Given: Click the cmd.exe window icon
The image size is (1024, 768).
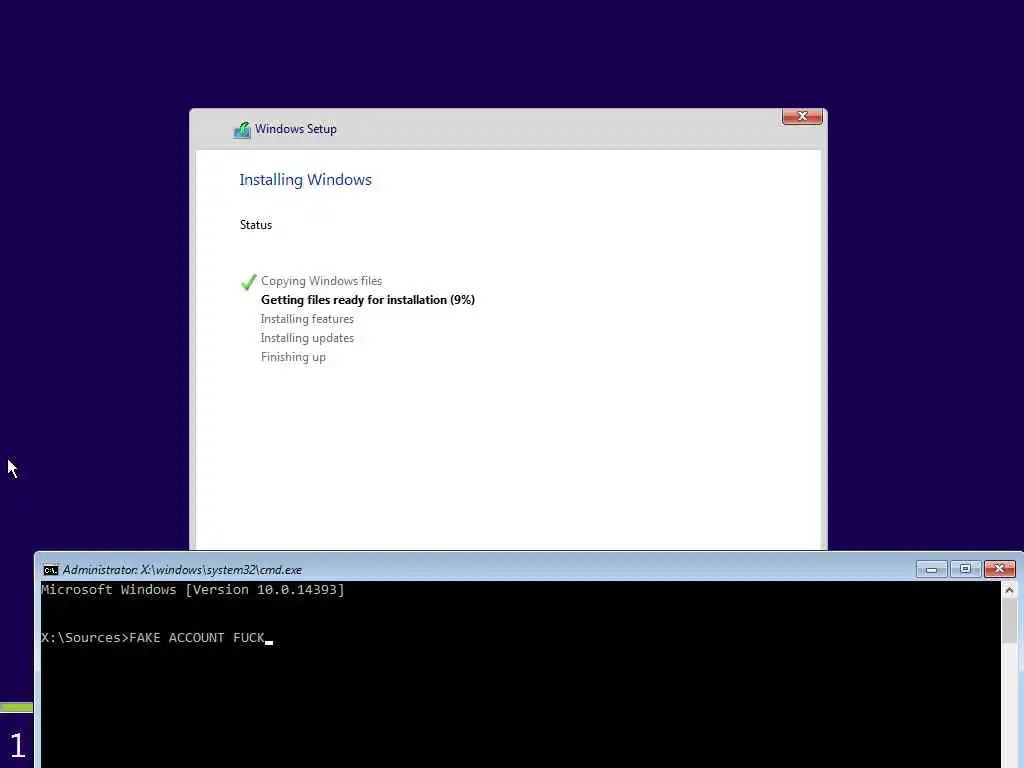Looking at the screenshot, I should [50, 570].
